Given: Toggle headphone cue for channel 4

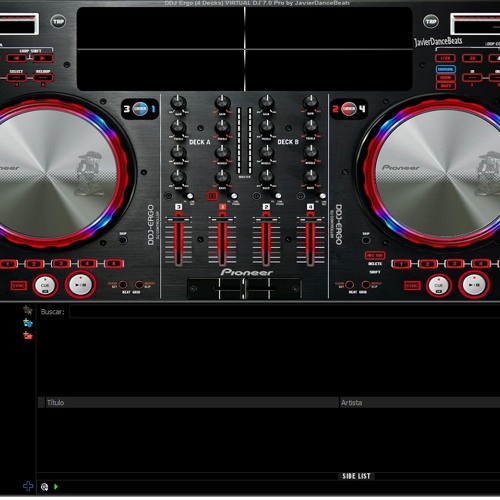Looking at the screenshot, I should click(301, 196).
